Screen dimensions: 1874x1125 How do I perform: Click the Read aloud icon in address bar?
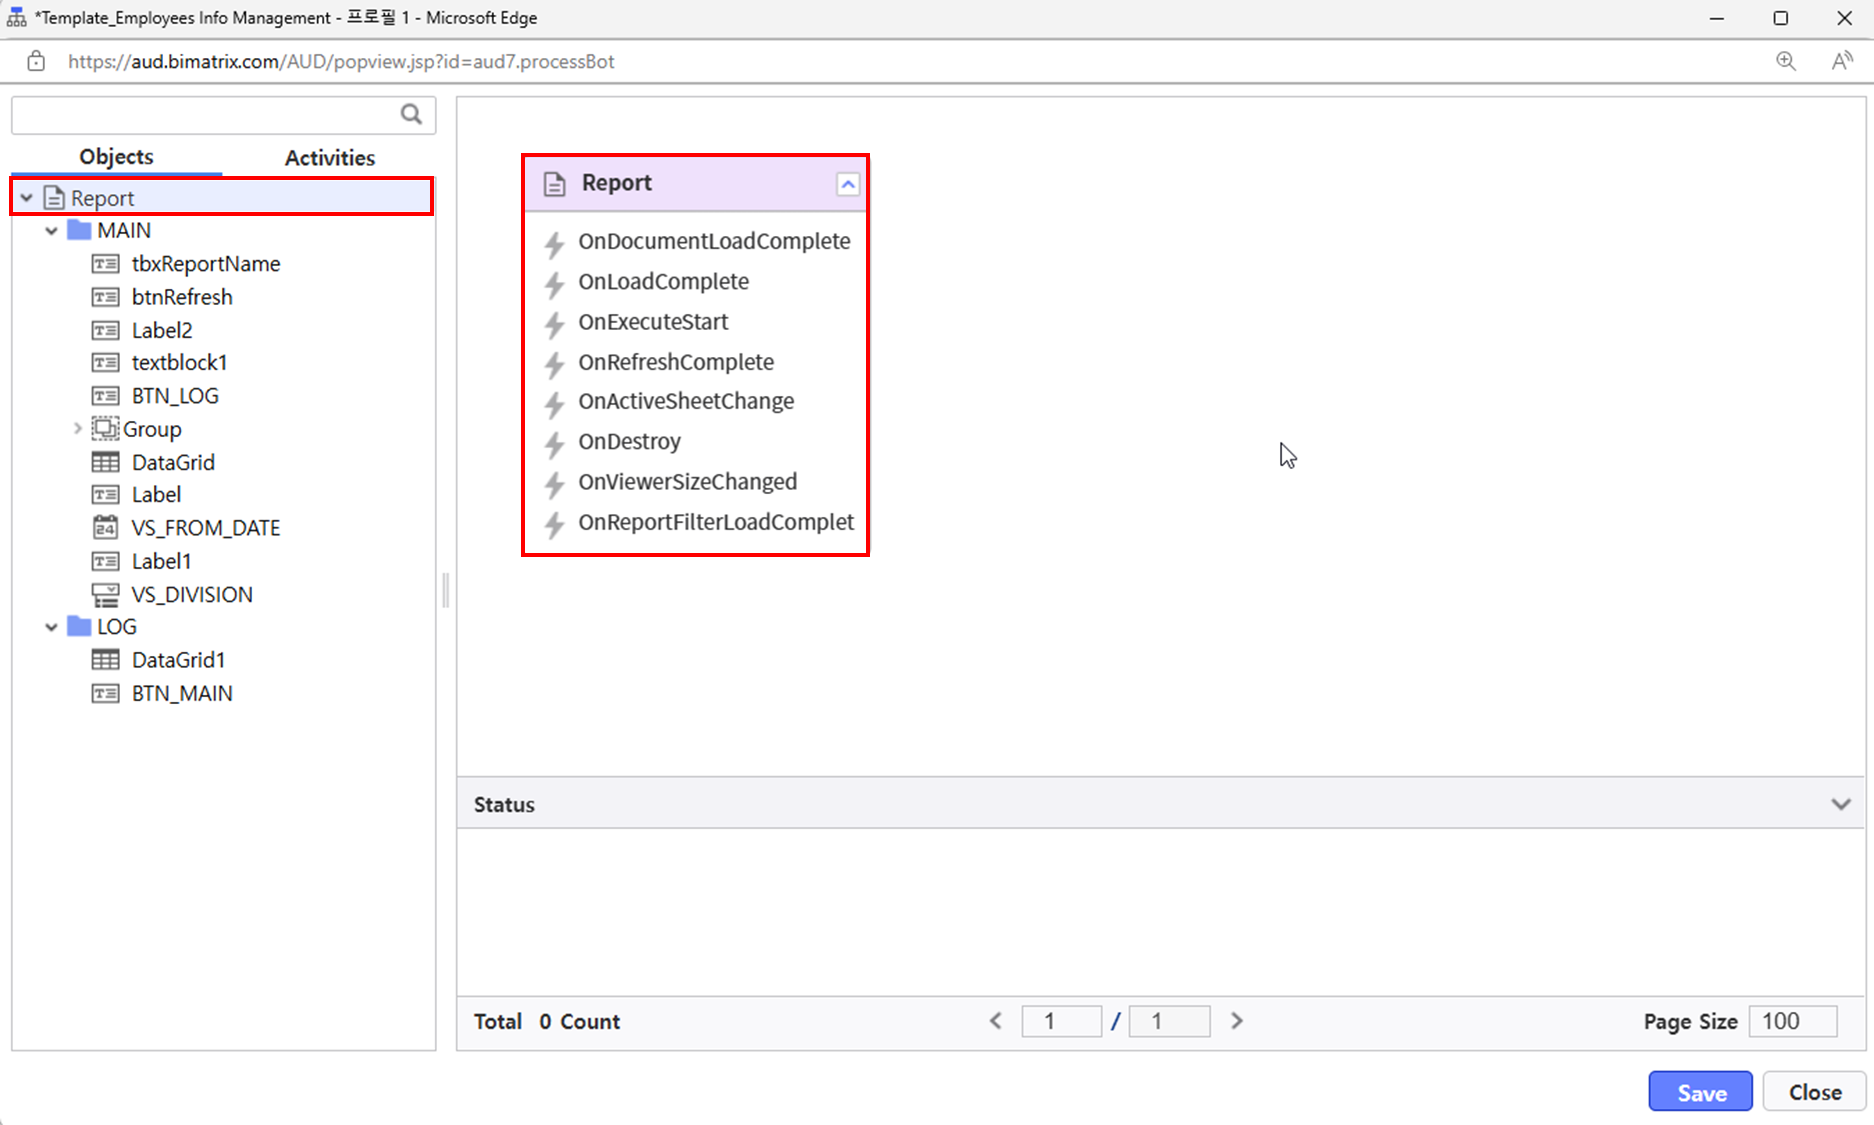[1842, 61]
